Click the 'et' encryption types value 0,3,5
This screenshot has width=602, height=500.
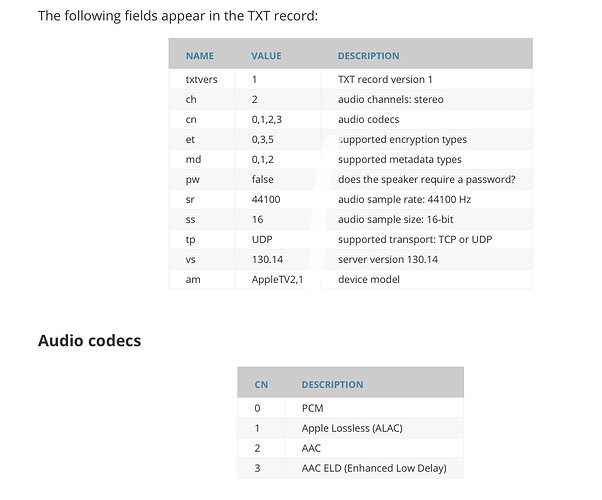click(265, 139)
